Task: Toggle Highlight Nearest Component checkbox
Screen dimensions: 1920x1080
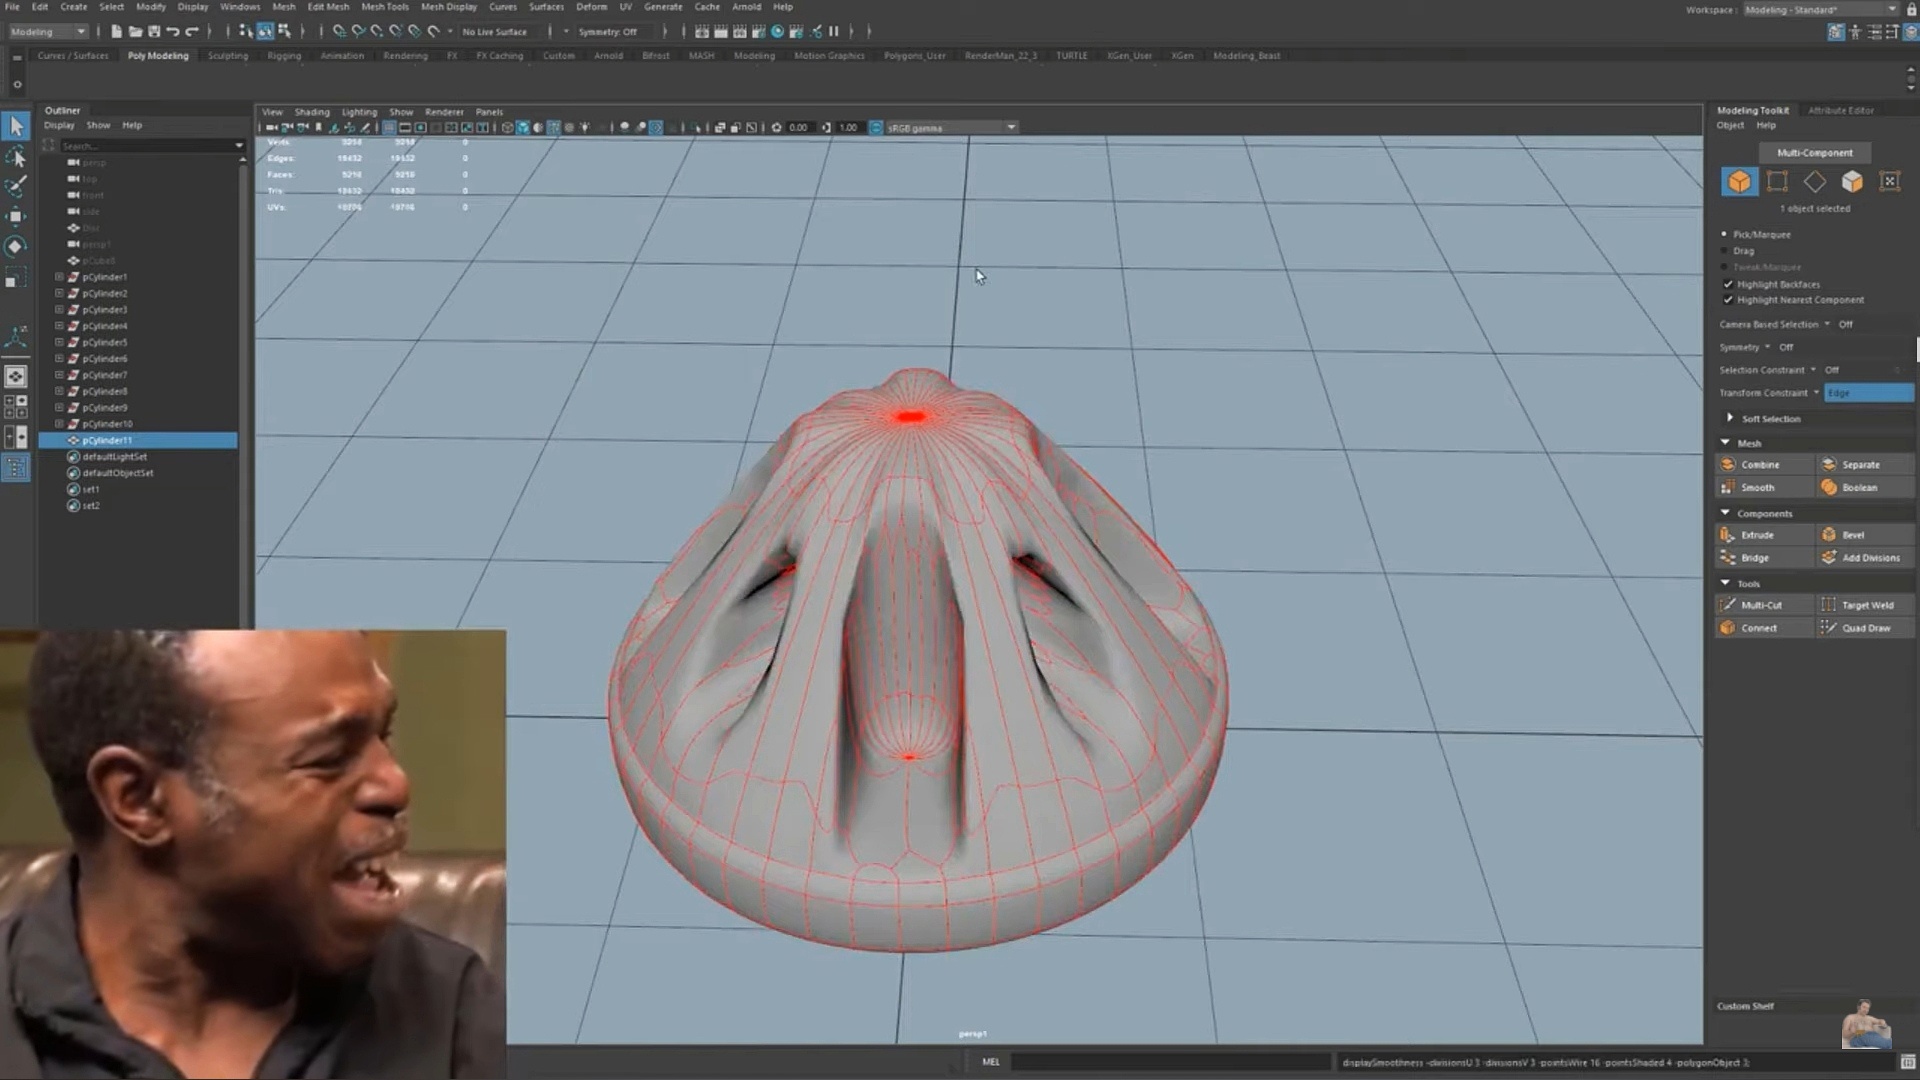Action: [x=1728, y=300]
